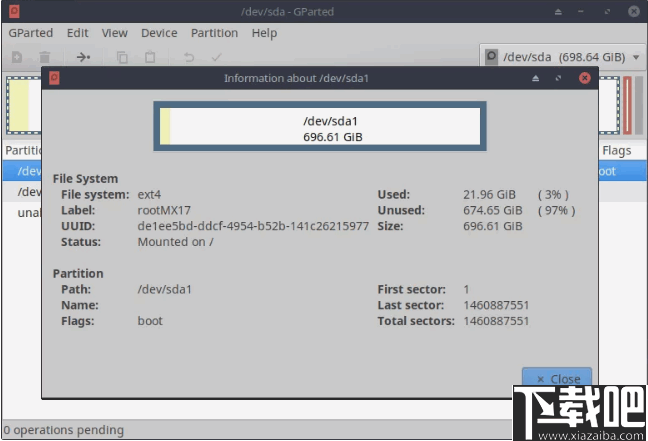The height and width of the screenshot is (441, 648).
Task: Click the Copy partition toolbar icon
Action: 122,57
